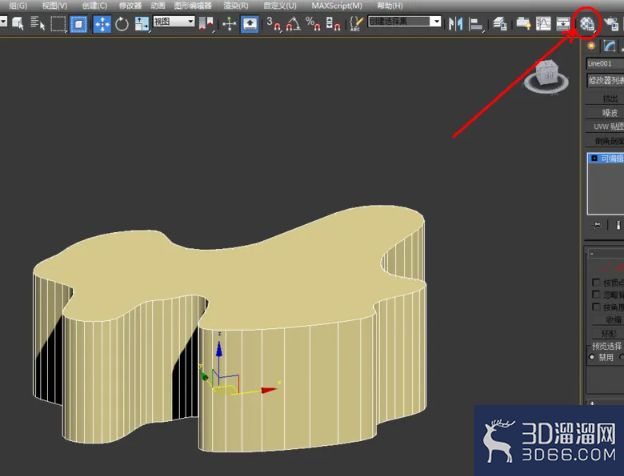624x476 pixels.
Task: Click the red X axis gizmo arrow
Action: click(269, 390)
